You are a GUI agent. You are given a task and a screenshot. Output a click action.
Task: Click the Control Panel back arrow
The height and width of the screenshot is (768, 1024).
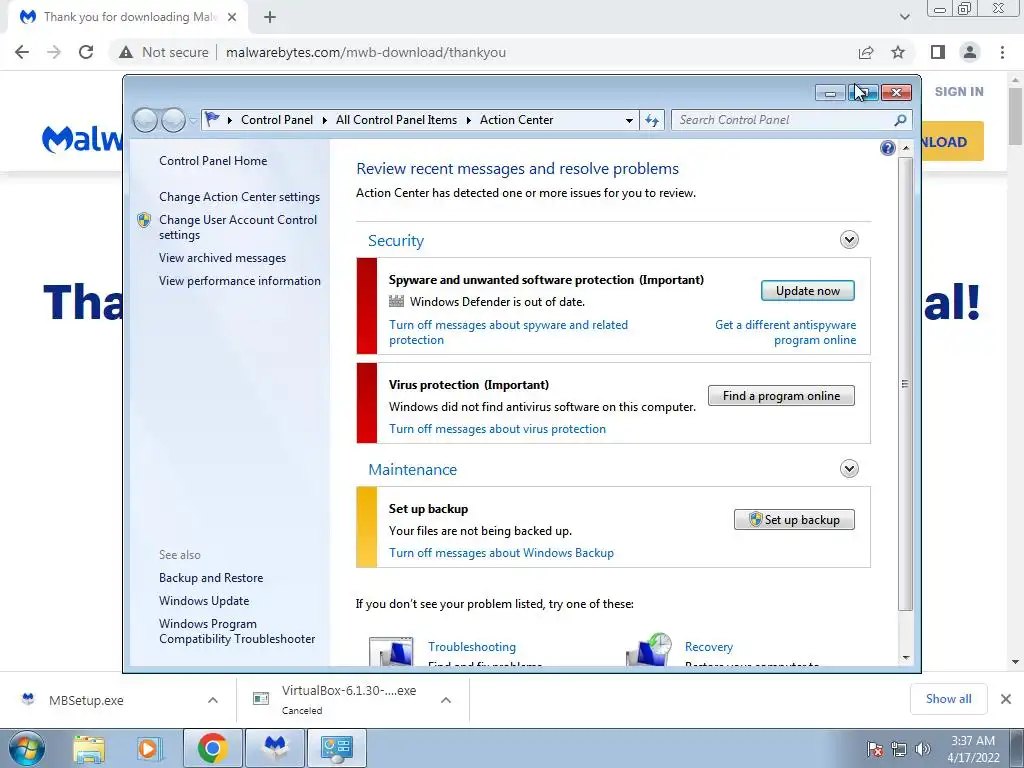[x=145, y=120]
